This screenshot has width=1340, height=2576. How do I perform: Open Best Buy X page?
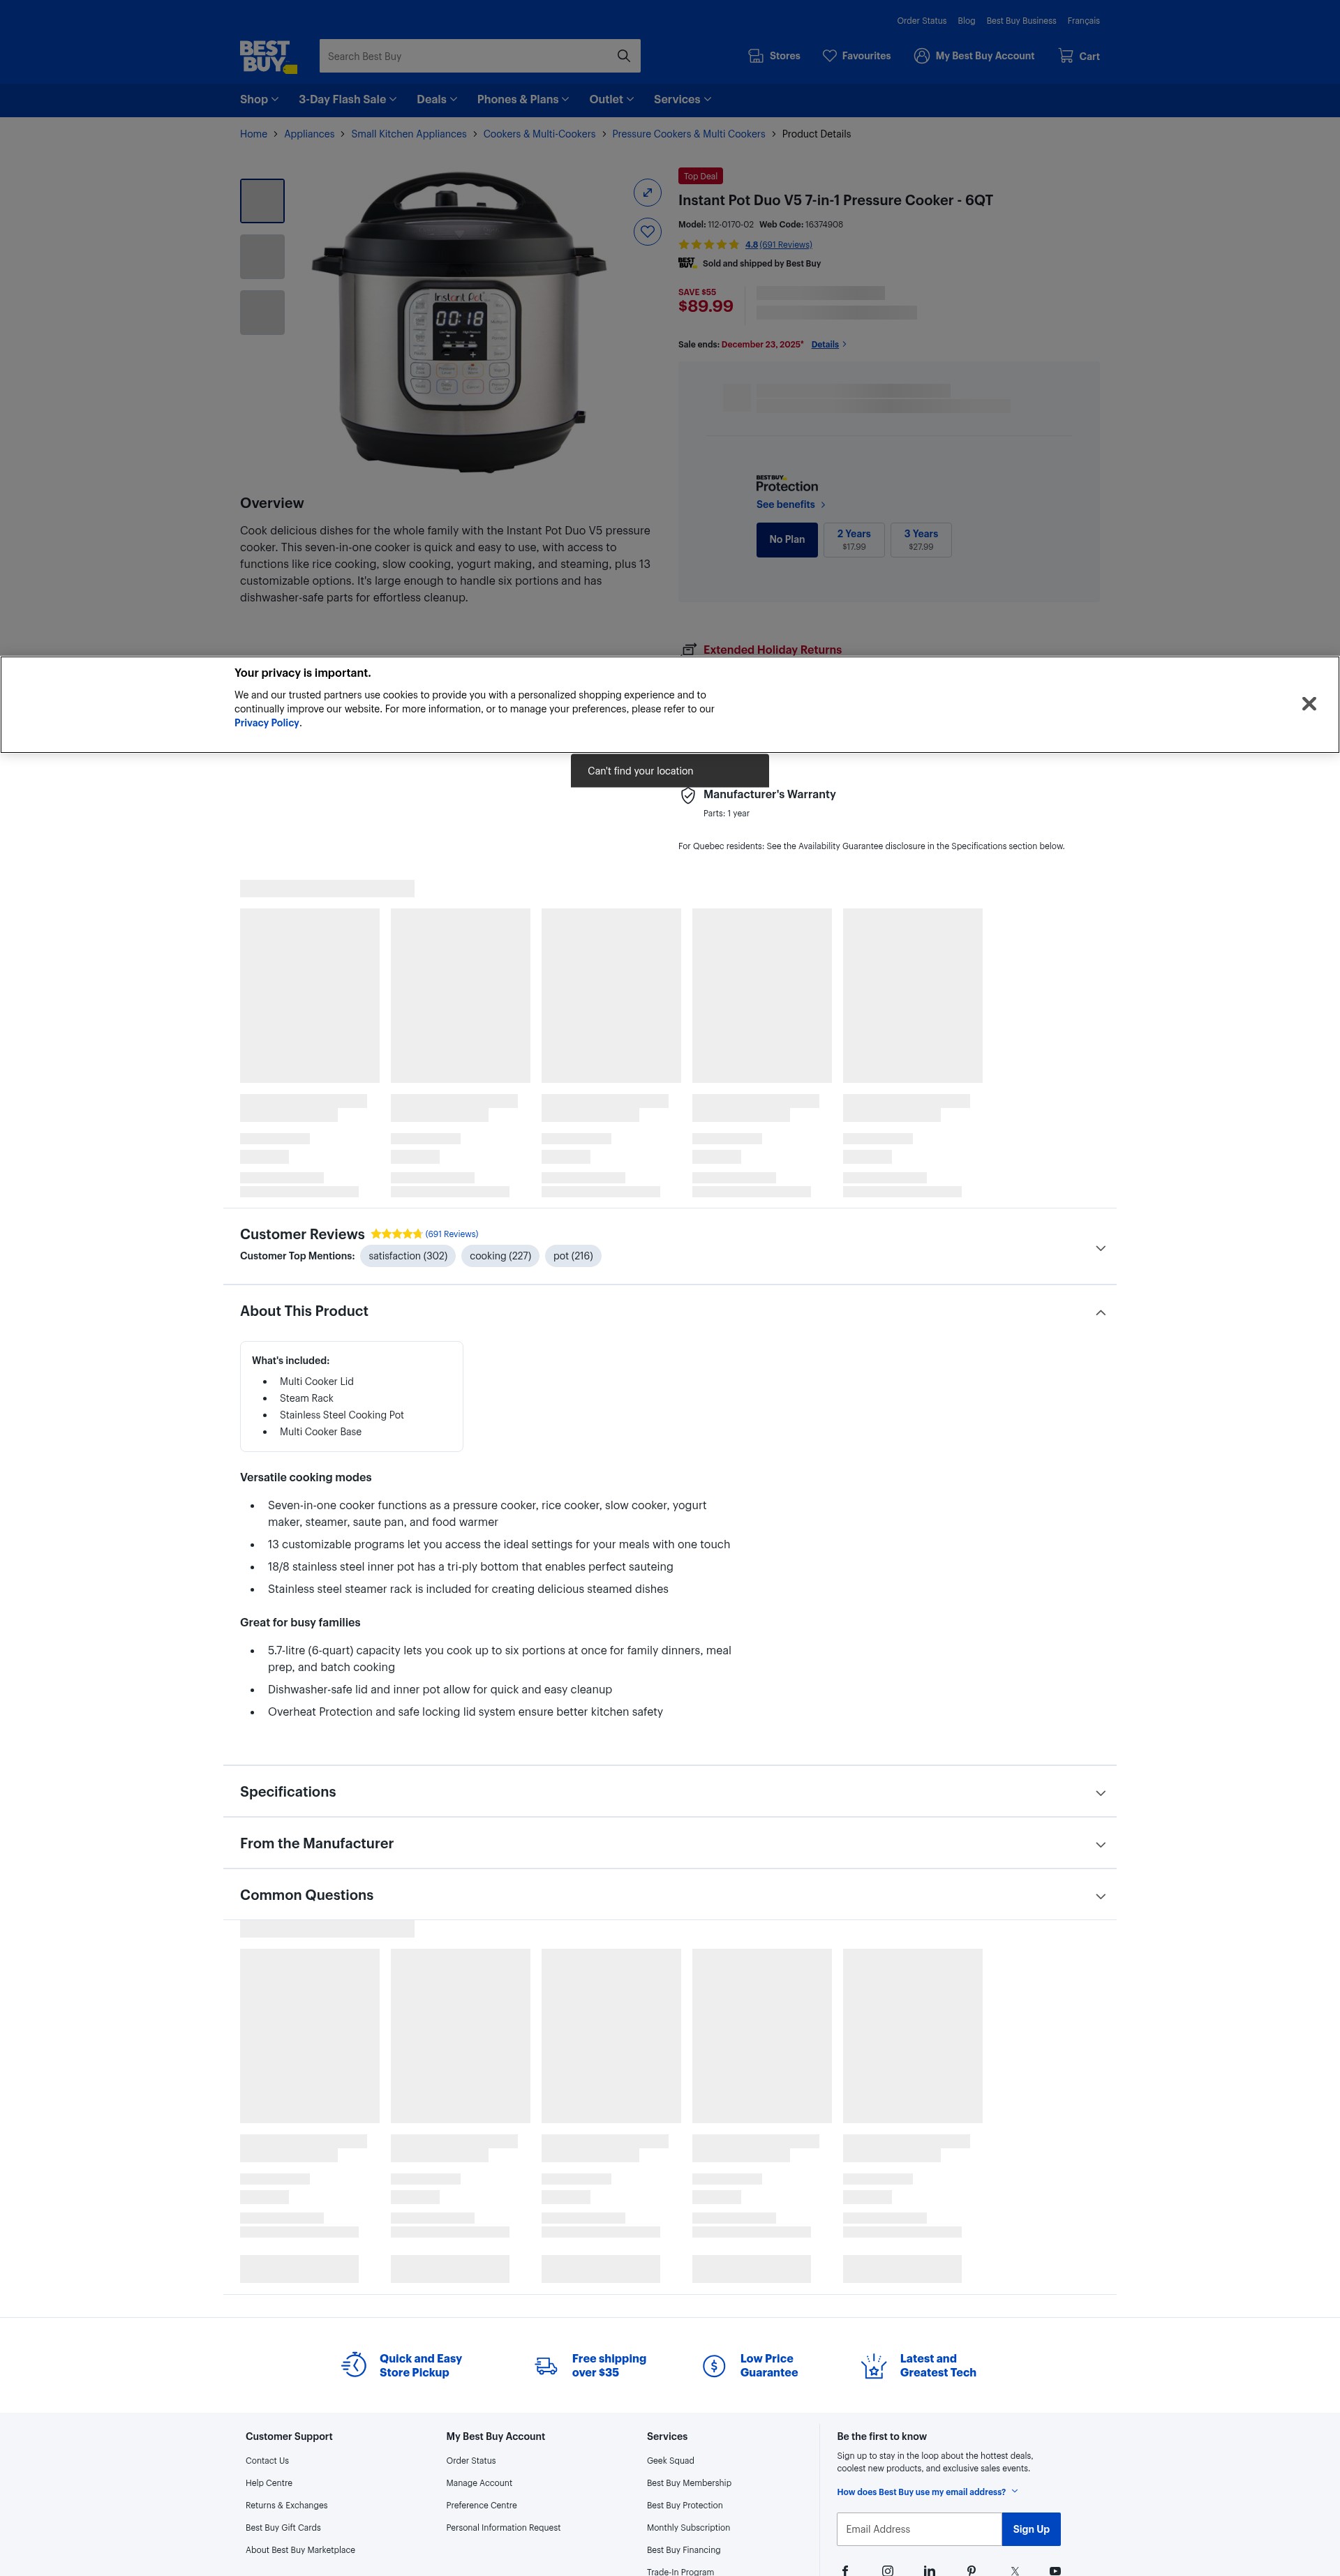tap(1014, 2570)
